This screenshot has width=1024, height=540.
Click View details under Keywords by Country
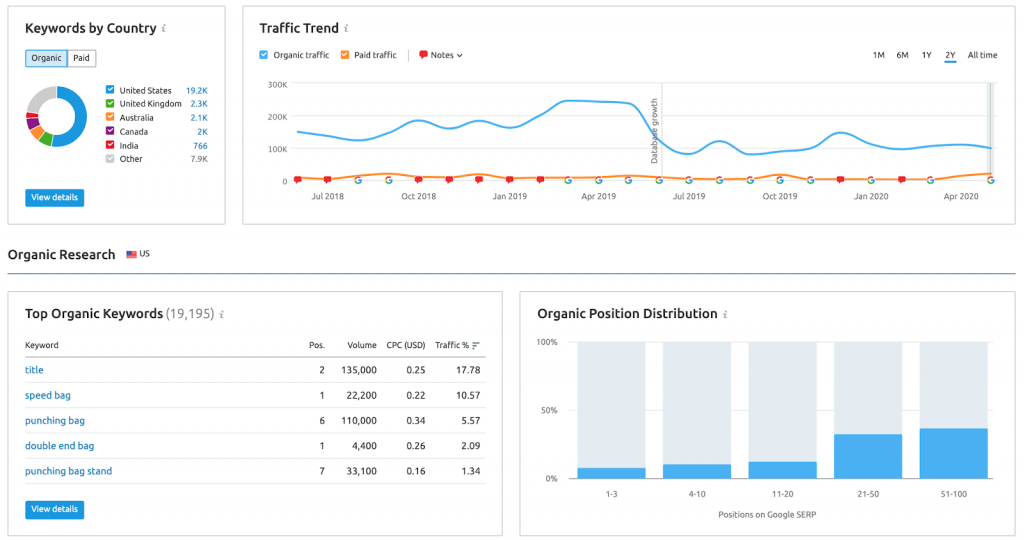point(54,197)
